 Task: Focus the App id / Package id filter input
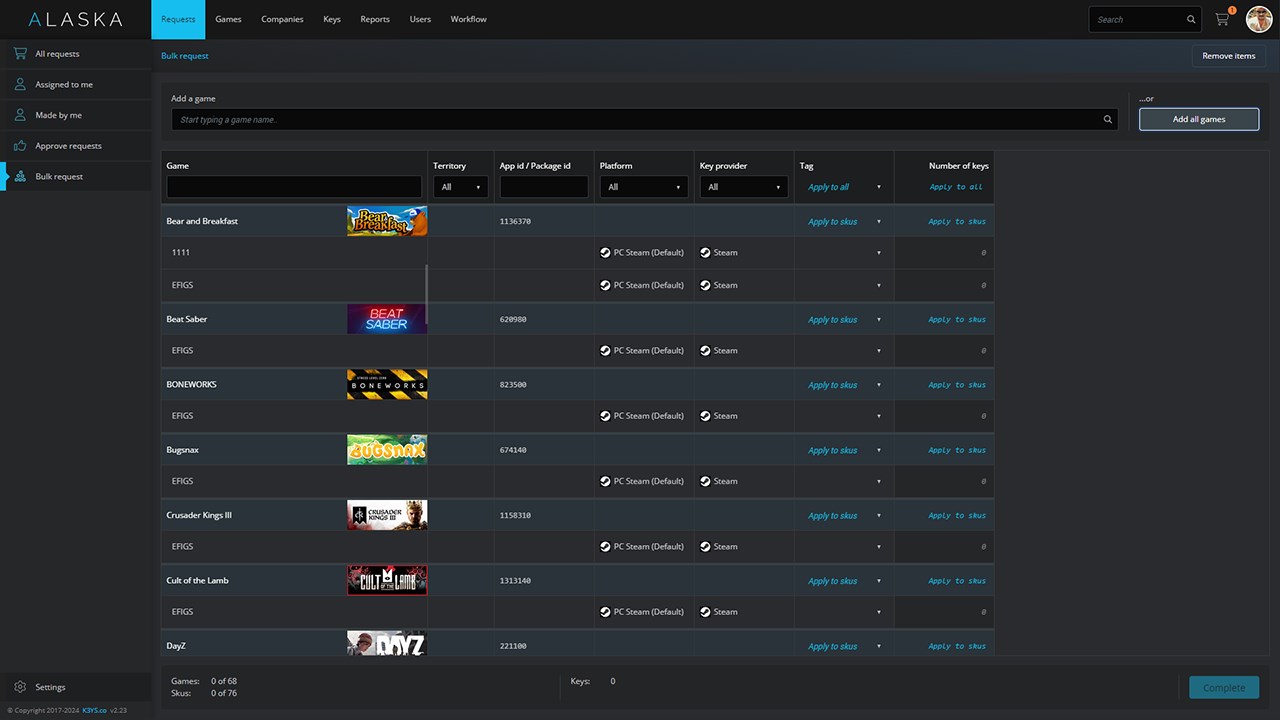(544, 187)
